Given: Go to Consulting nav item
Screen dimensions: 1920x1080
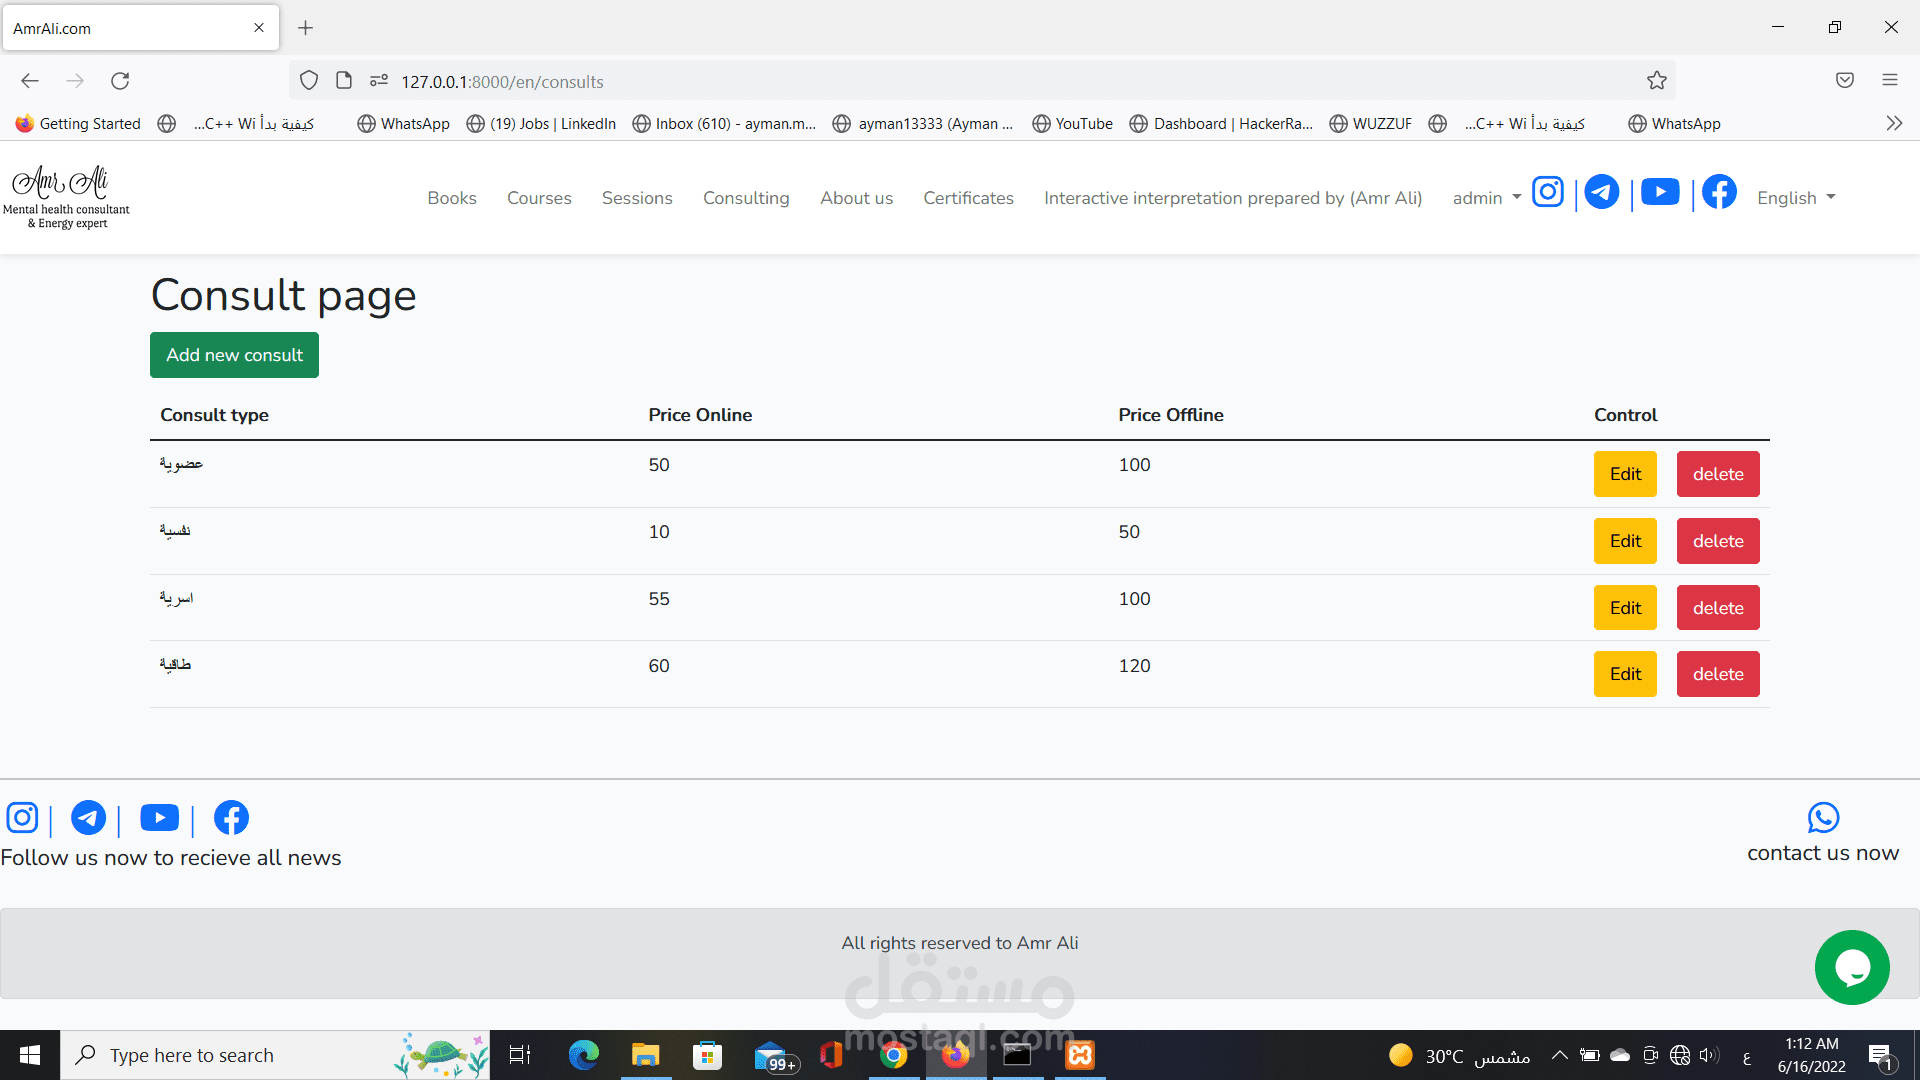Looking at the screenshot, I should 746,198.
